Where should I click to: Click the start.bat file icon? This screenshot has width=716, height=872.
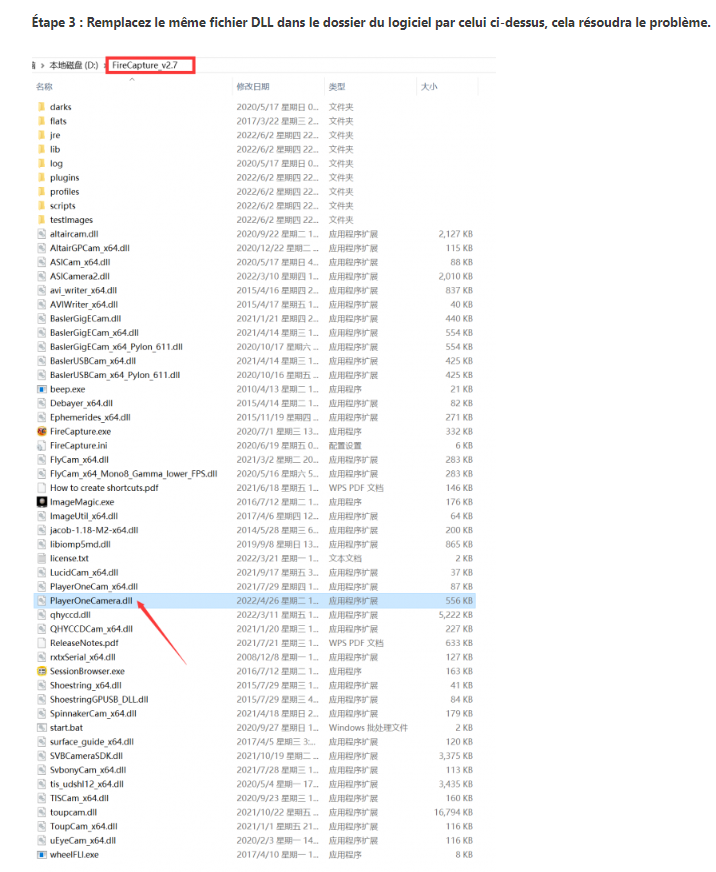(x=42, y=728)
